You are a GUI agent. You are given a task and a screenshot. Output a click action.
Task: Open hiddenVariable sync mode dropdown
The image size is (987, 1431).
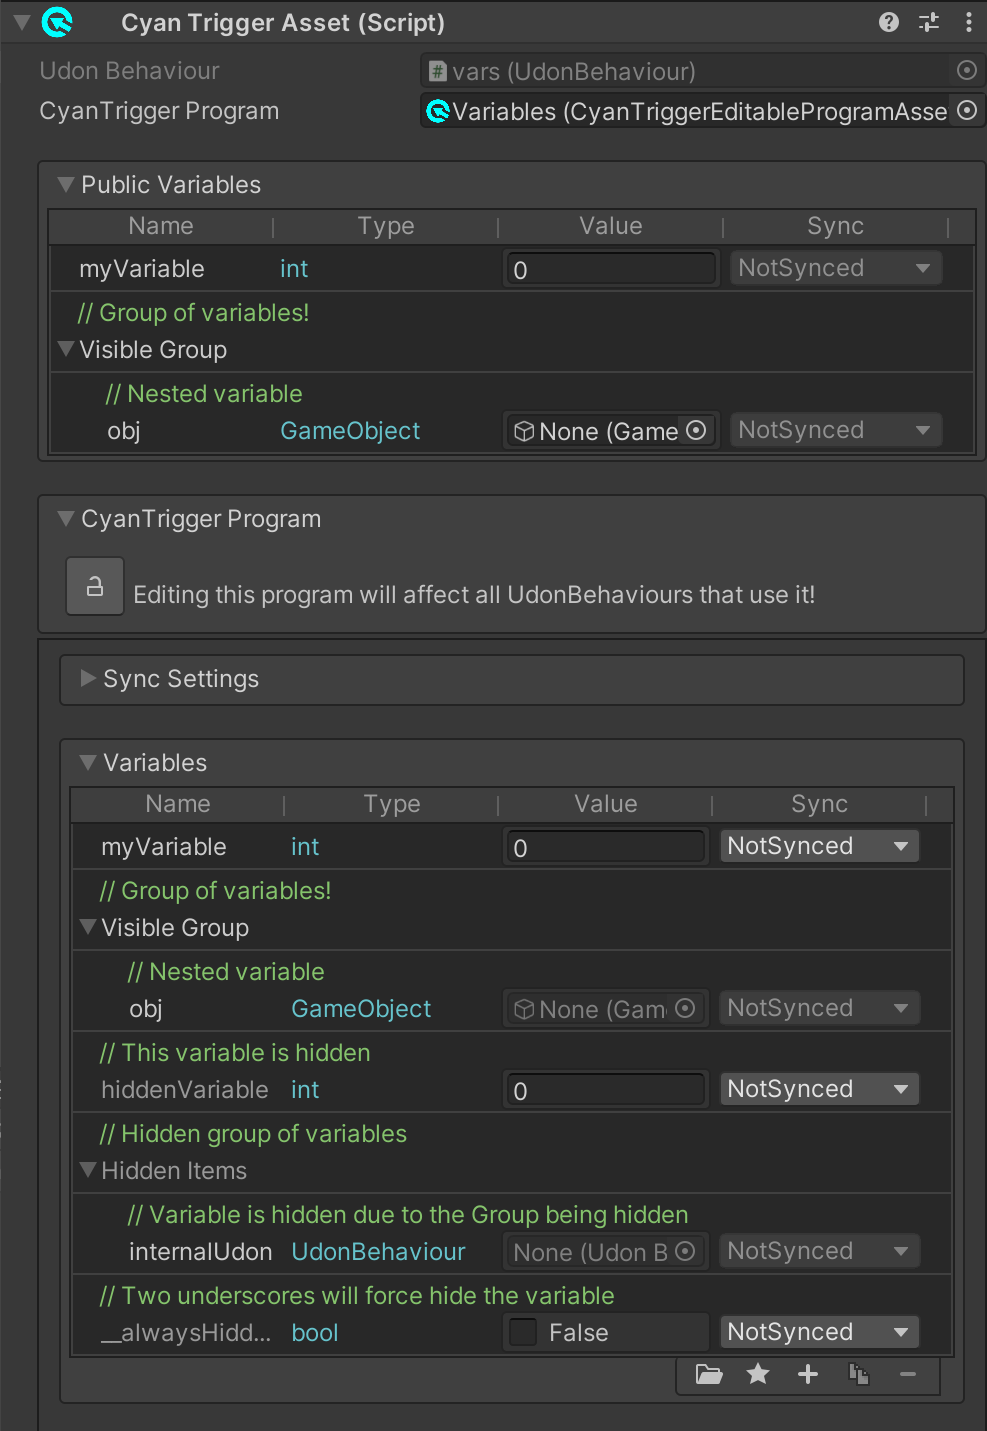tap(819, 1089)
